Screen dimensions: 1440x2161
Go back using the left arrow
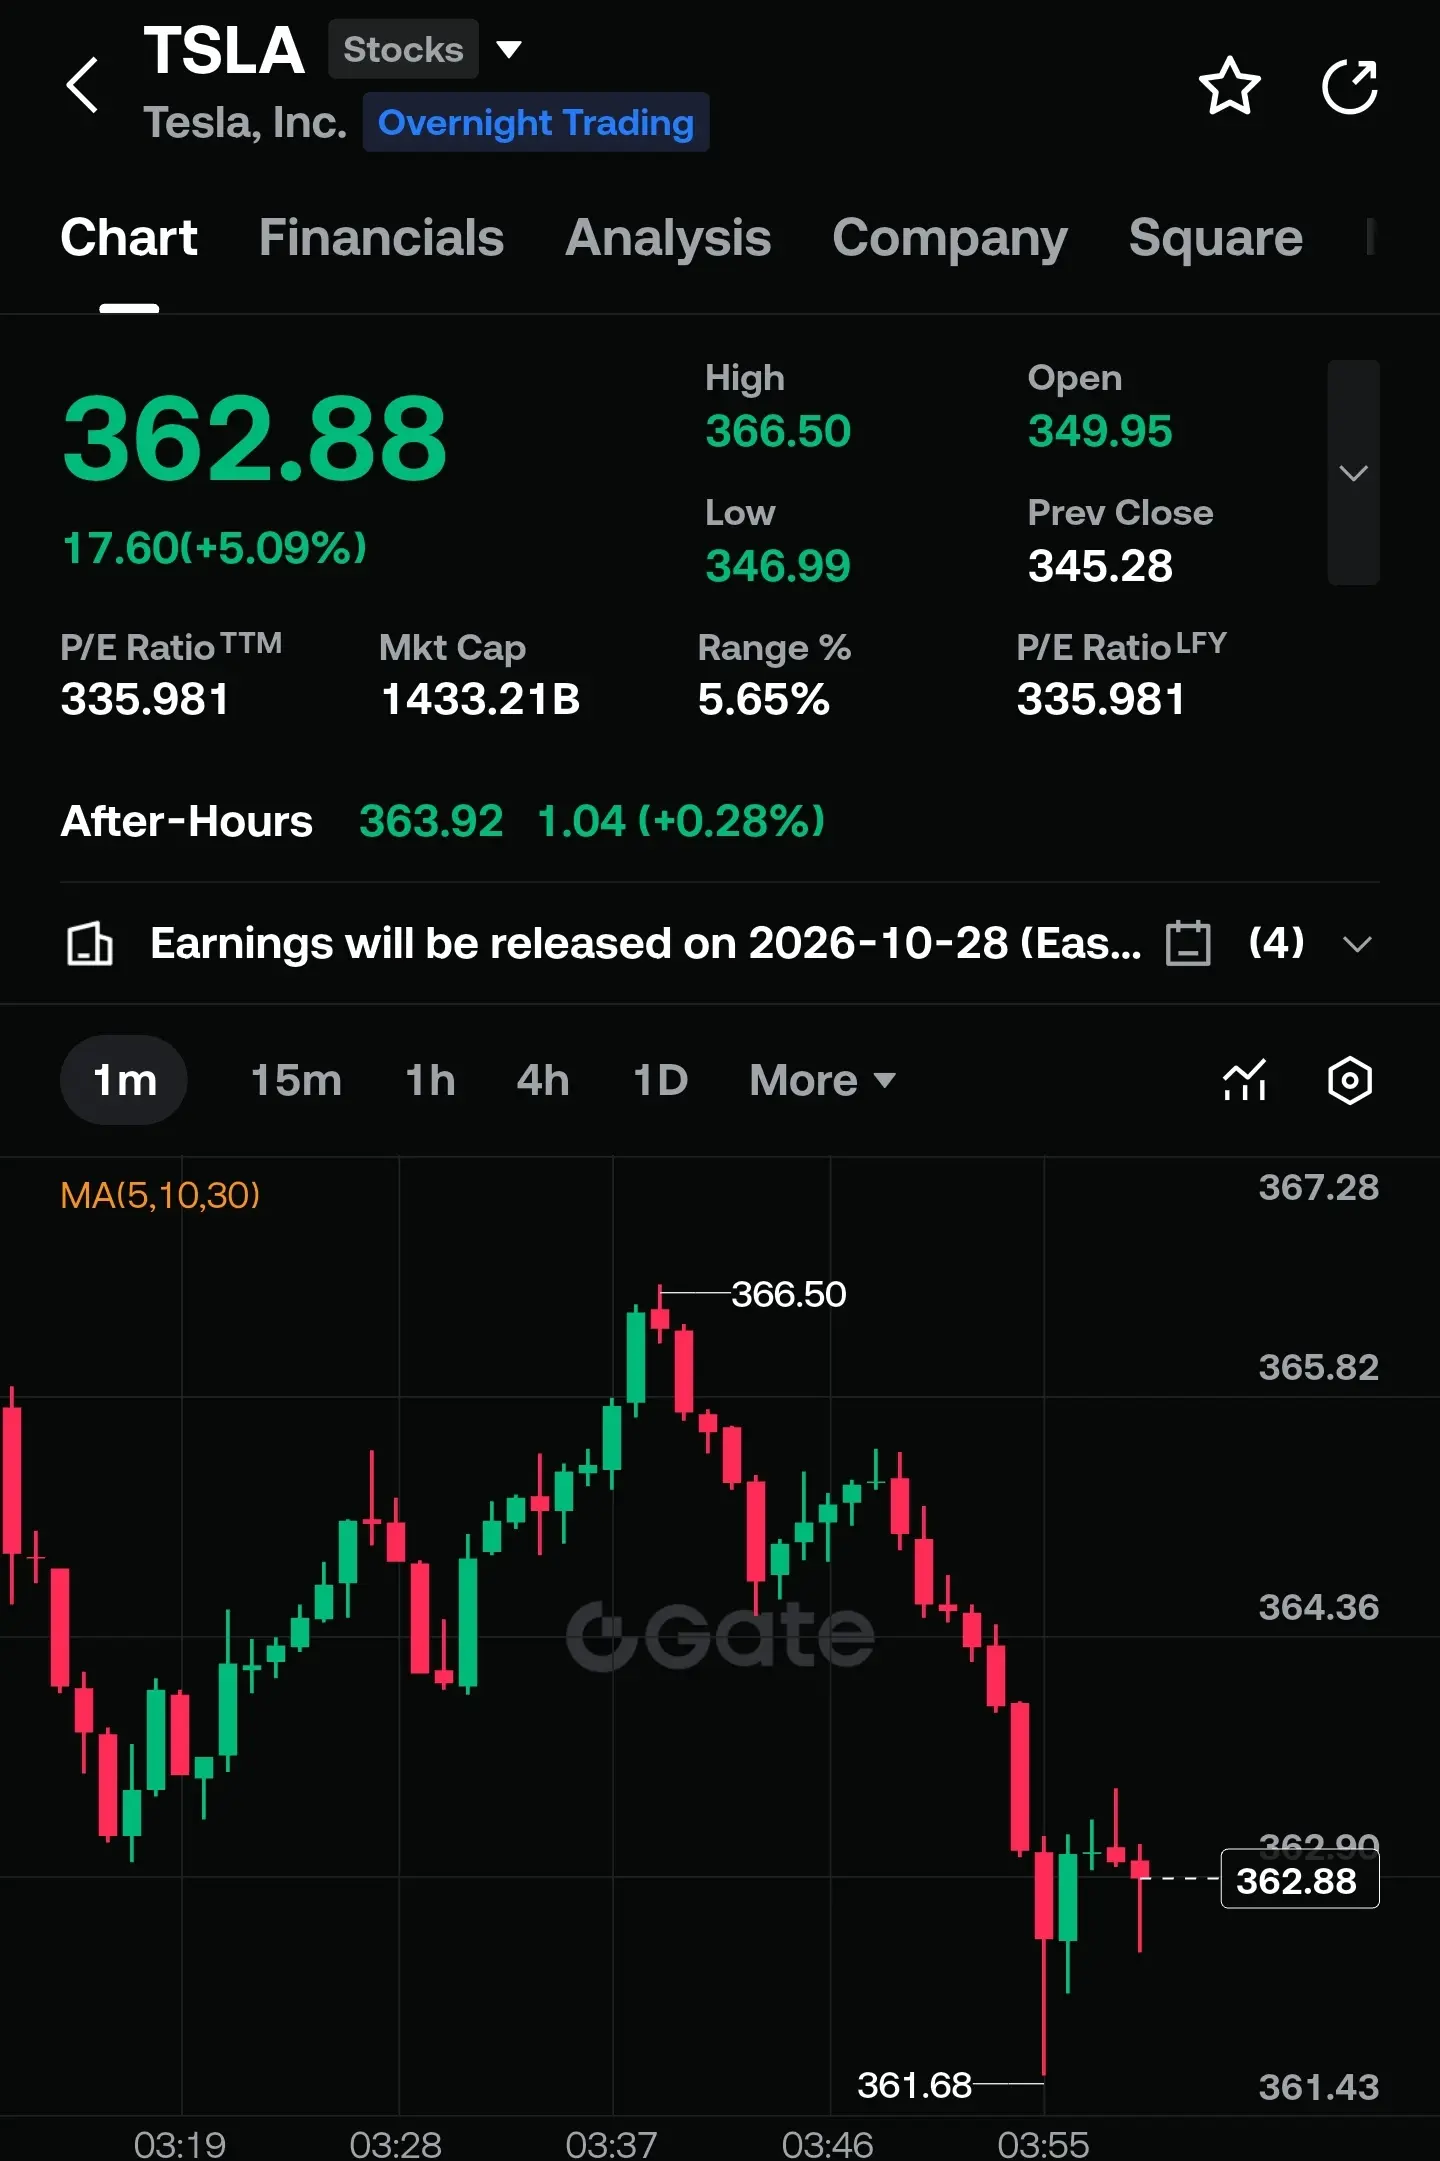pos(82,85)
